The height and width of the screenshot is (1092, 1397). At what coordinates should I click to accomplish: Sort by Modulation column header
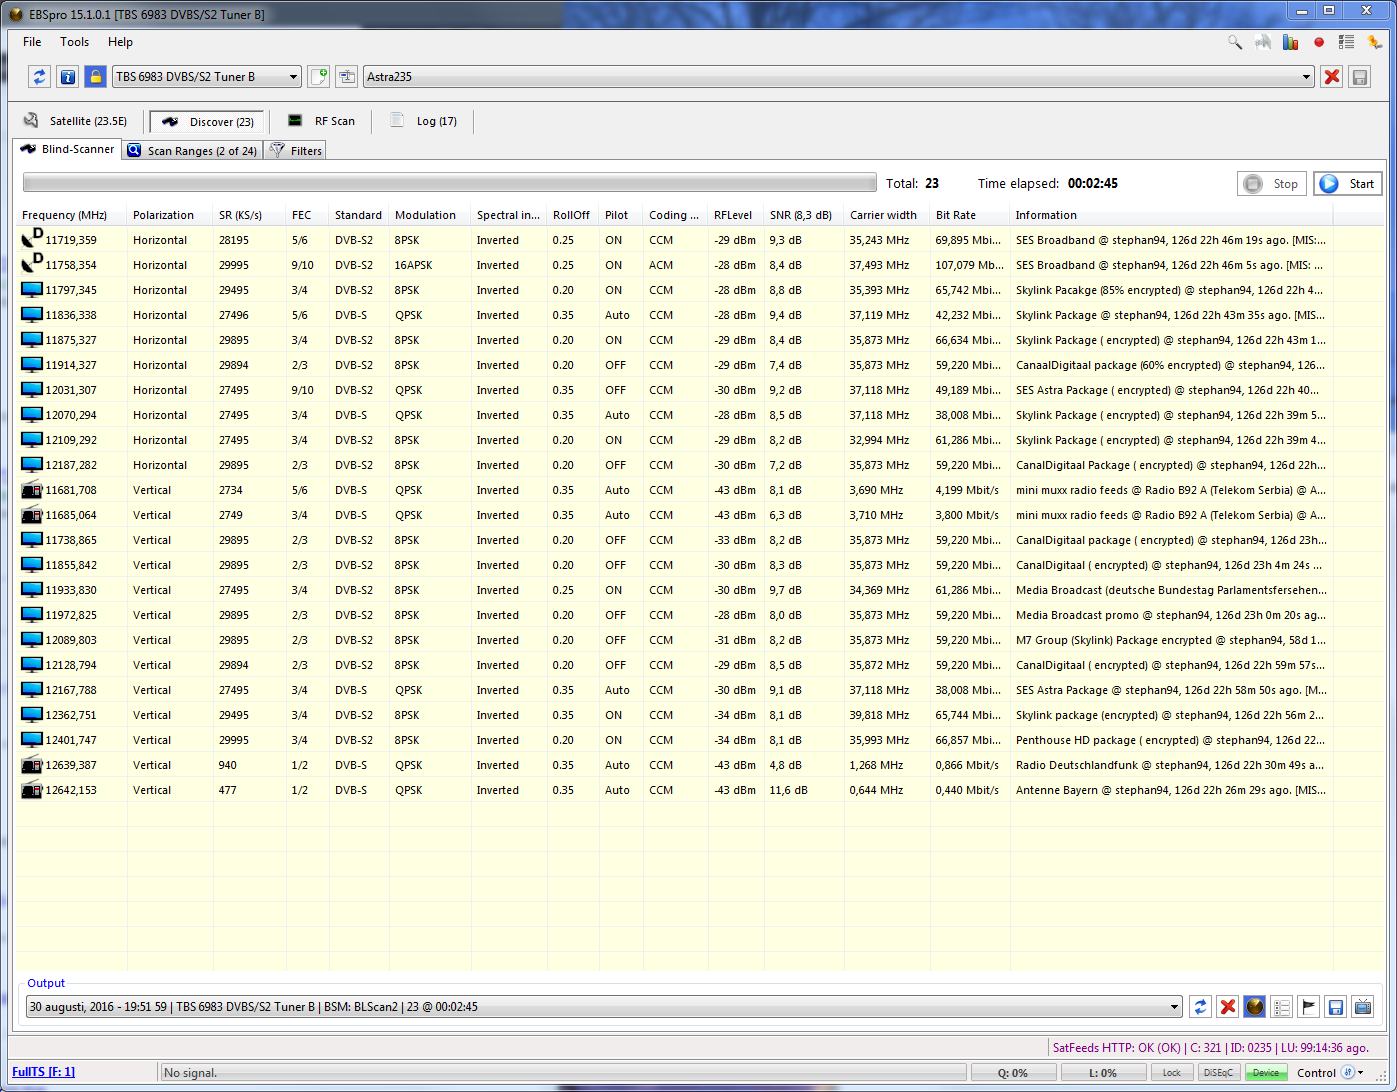tap(429, 215)
